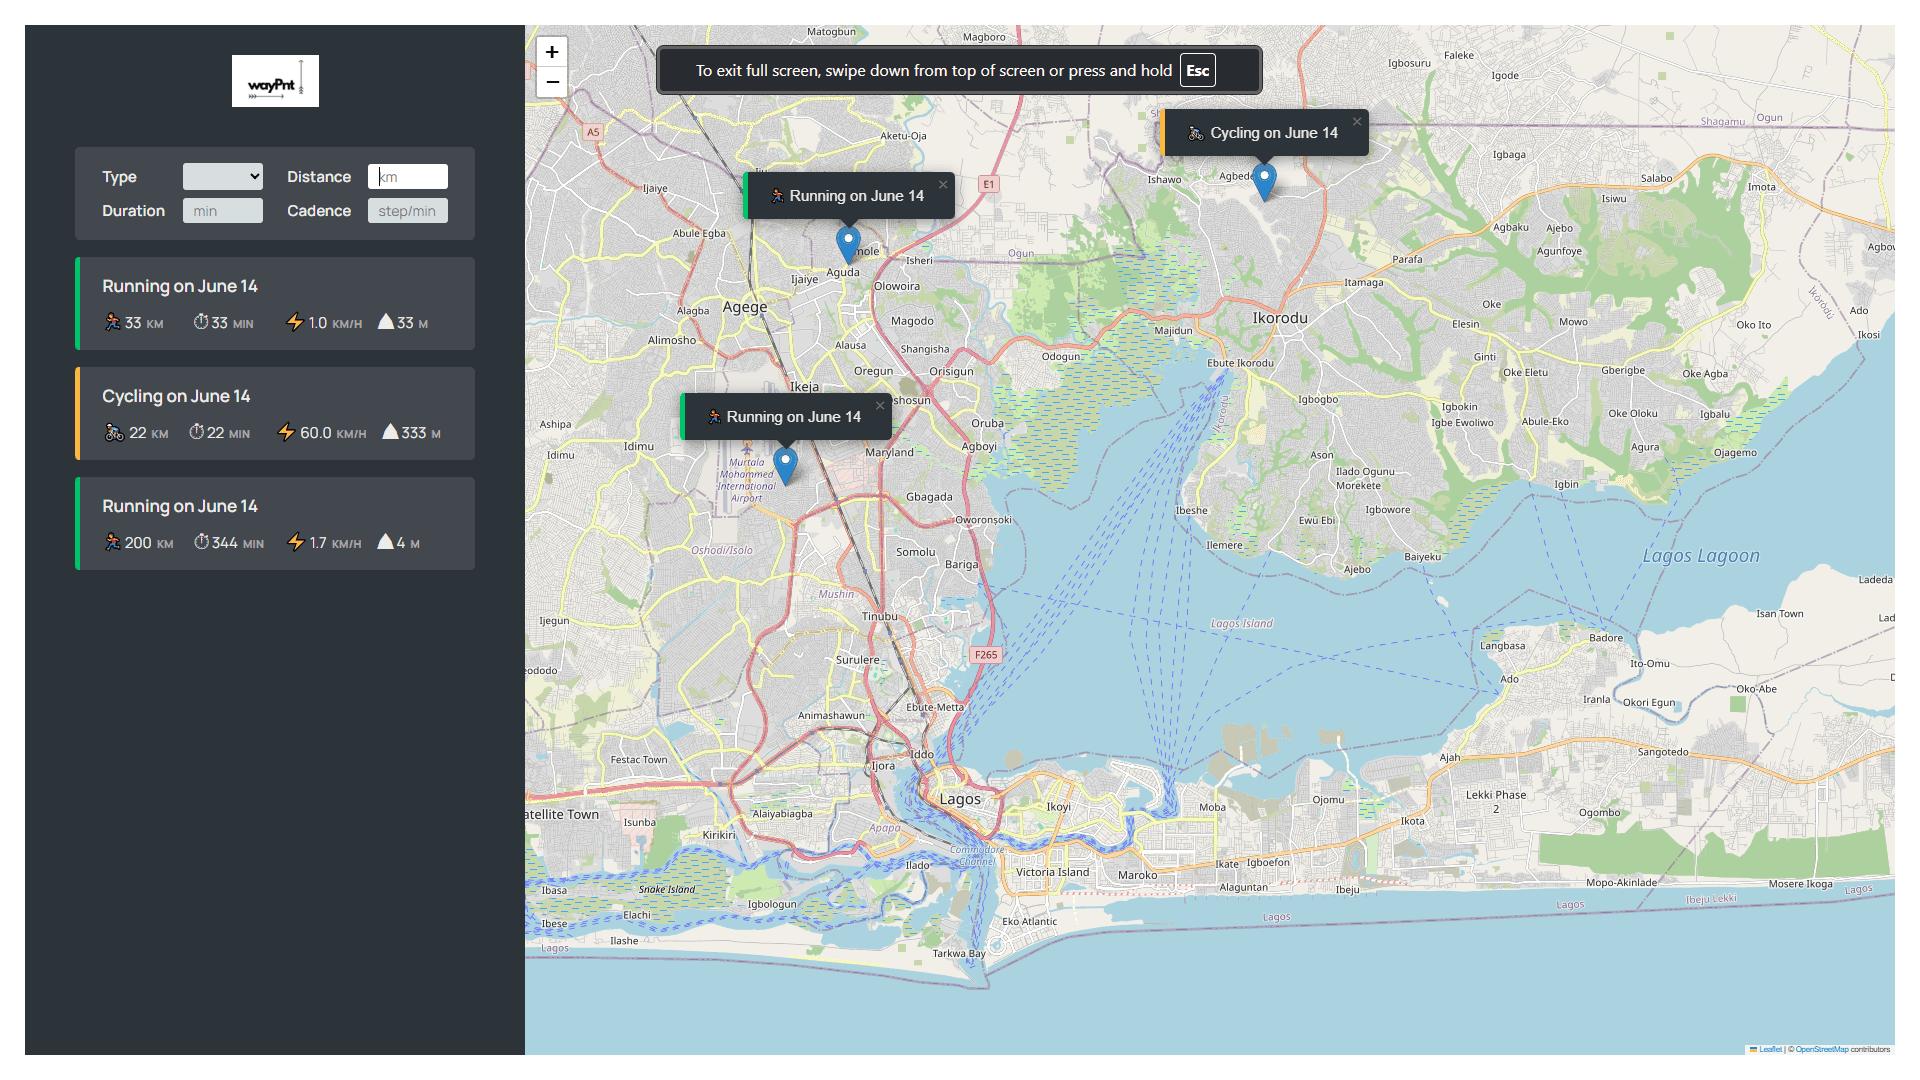Click the 'Victoria Island' map label
Image resolution: width=1920 pixels, height=1080 pixels.
(x=1052, y=872)
